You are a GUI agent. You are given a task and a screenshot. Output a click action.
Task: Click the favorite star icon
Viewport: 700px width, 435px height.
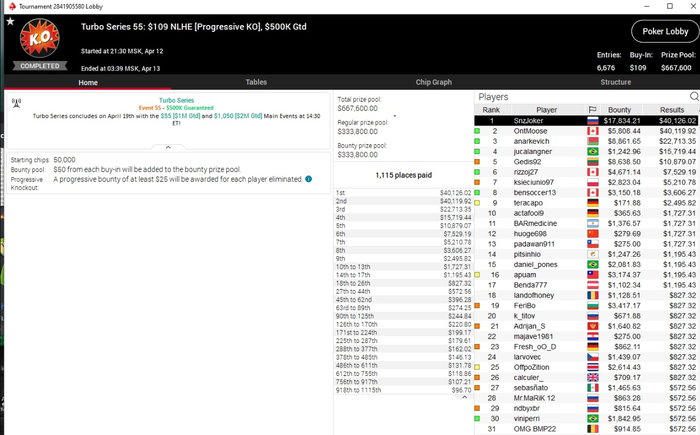click(x=10, y=21)
